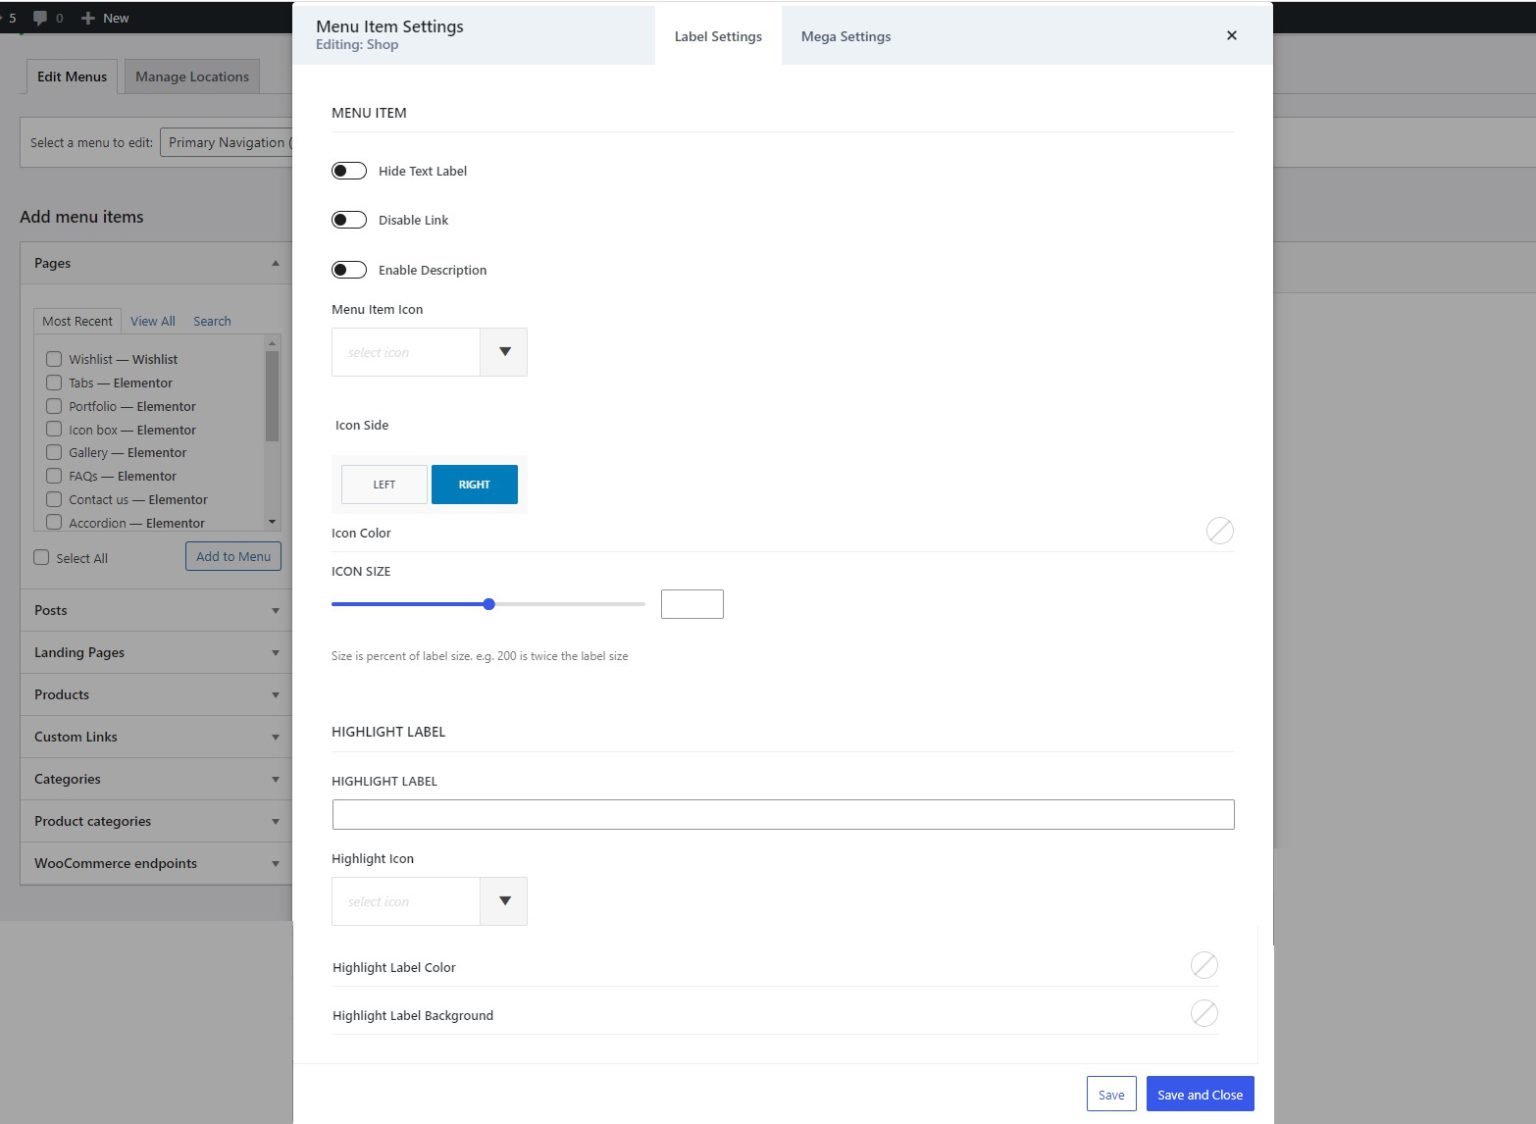Clear the Highlight Label Color

[x=1204, y=965]
